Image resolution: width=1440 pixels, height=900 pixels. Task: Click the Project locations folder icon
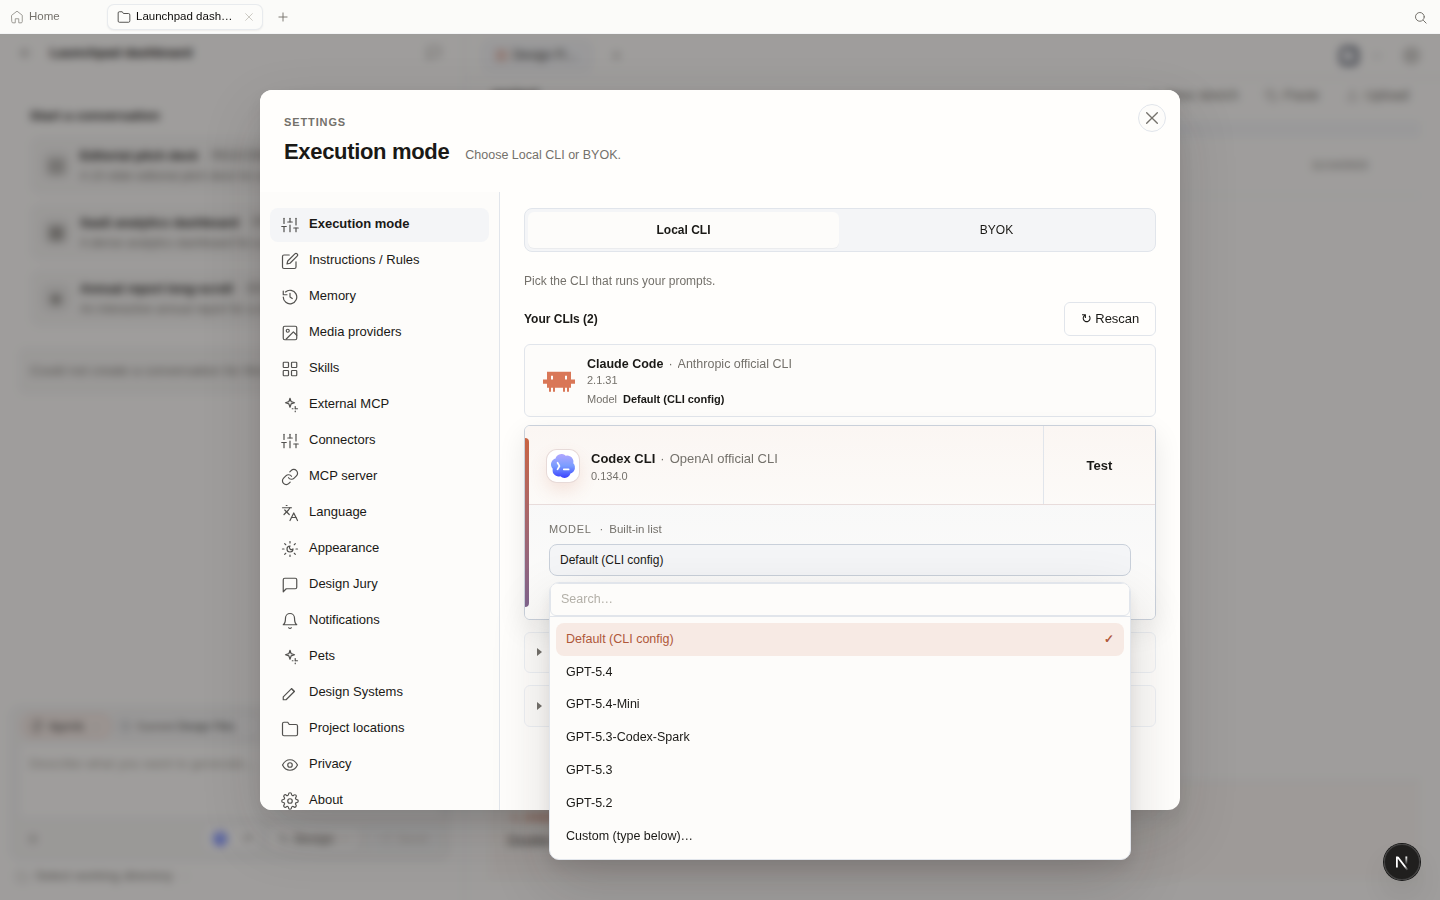tap(290, 729)
